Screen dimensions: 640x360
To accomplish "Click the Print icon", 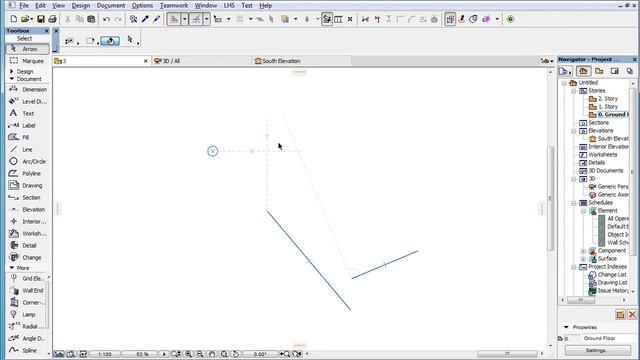I will pos(52,19).
